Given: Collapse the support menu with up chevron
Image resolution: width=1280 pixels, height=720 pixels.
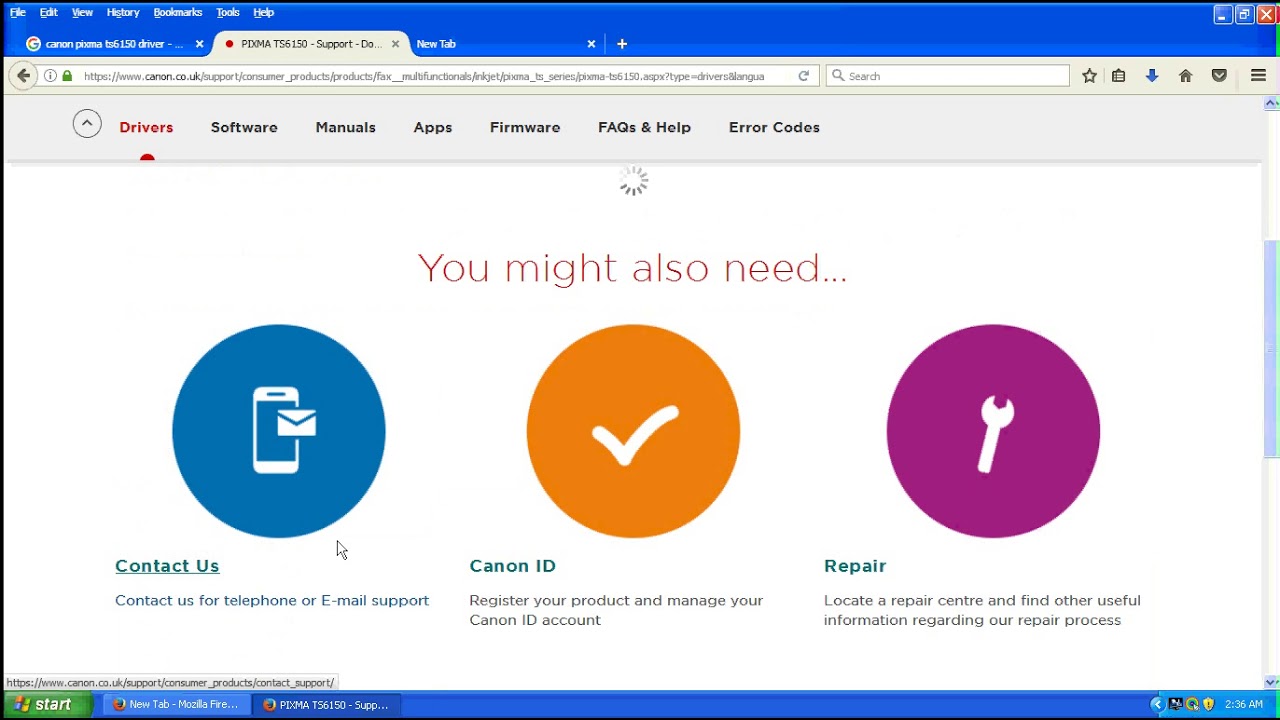Looking at the screenshot, I should coord(87,124).
